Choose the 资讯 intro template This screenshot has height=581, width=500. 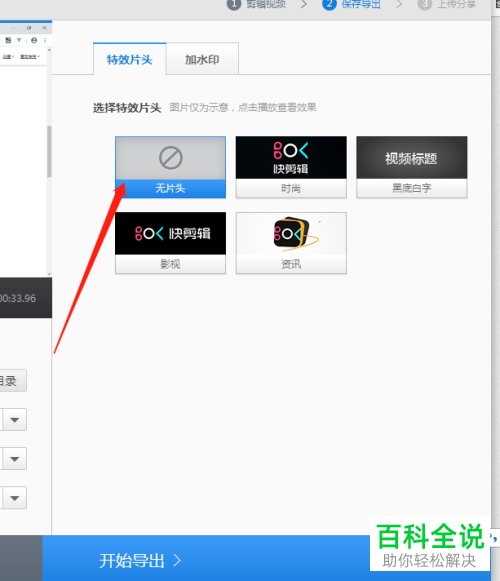(291, 243)
